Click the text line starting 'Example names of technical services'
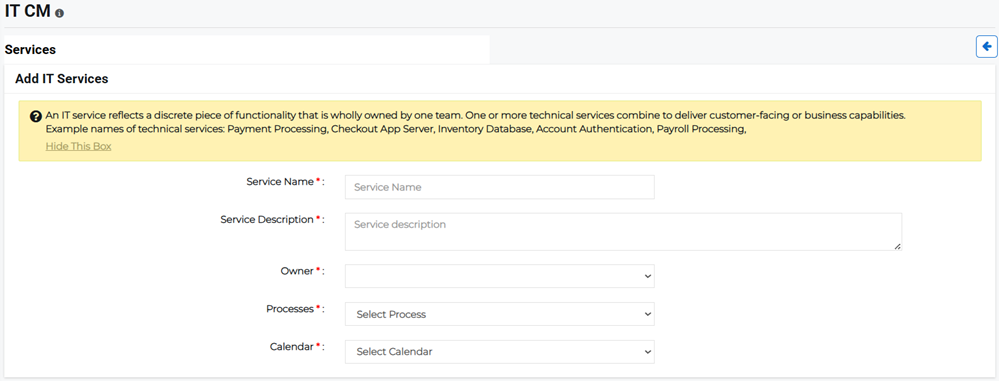 point(396,129)
